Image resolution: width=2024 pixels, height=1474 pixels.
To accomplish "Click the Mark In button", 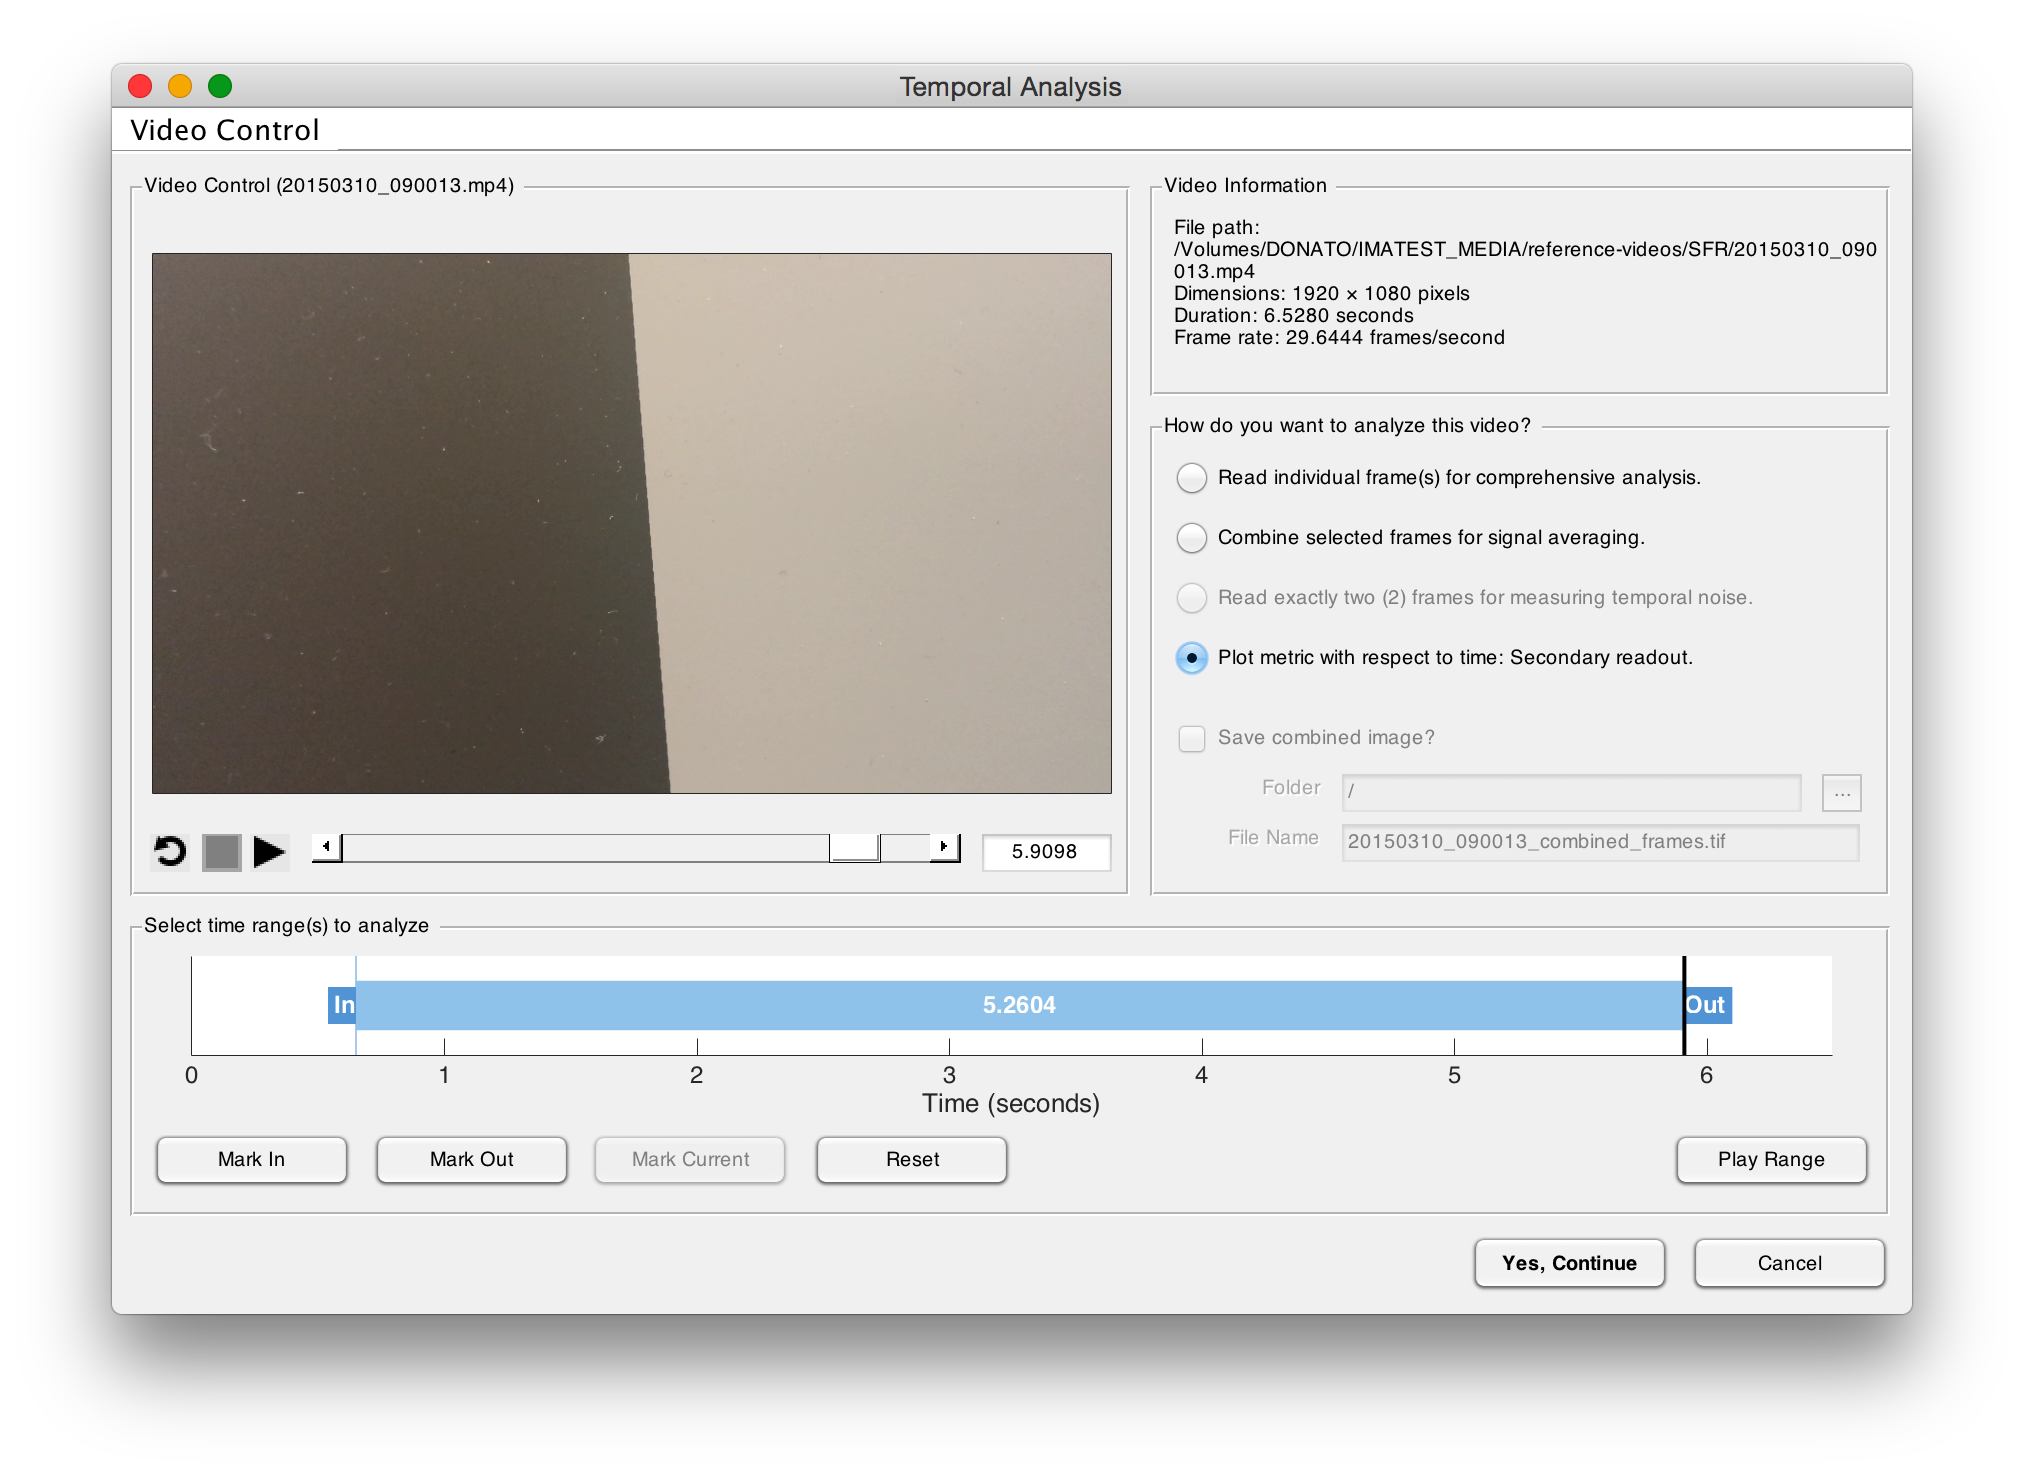I will point(252,1160).
